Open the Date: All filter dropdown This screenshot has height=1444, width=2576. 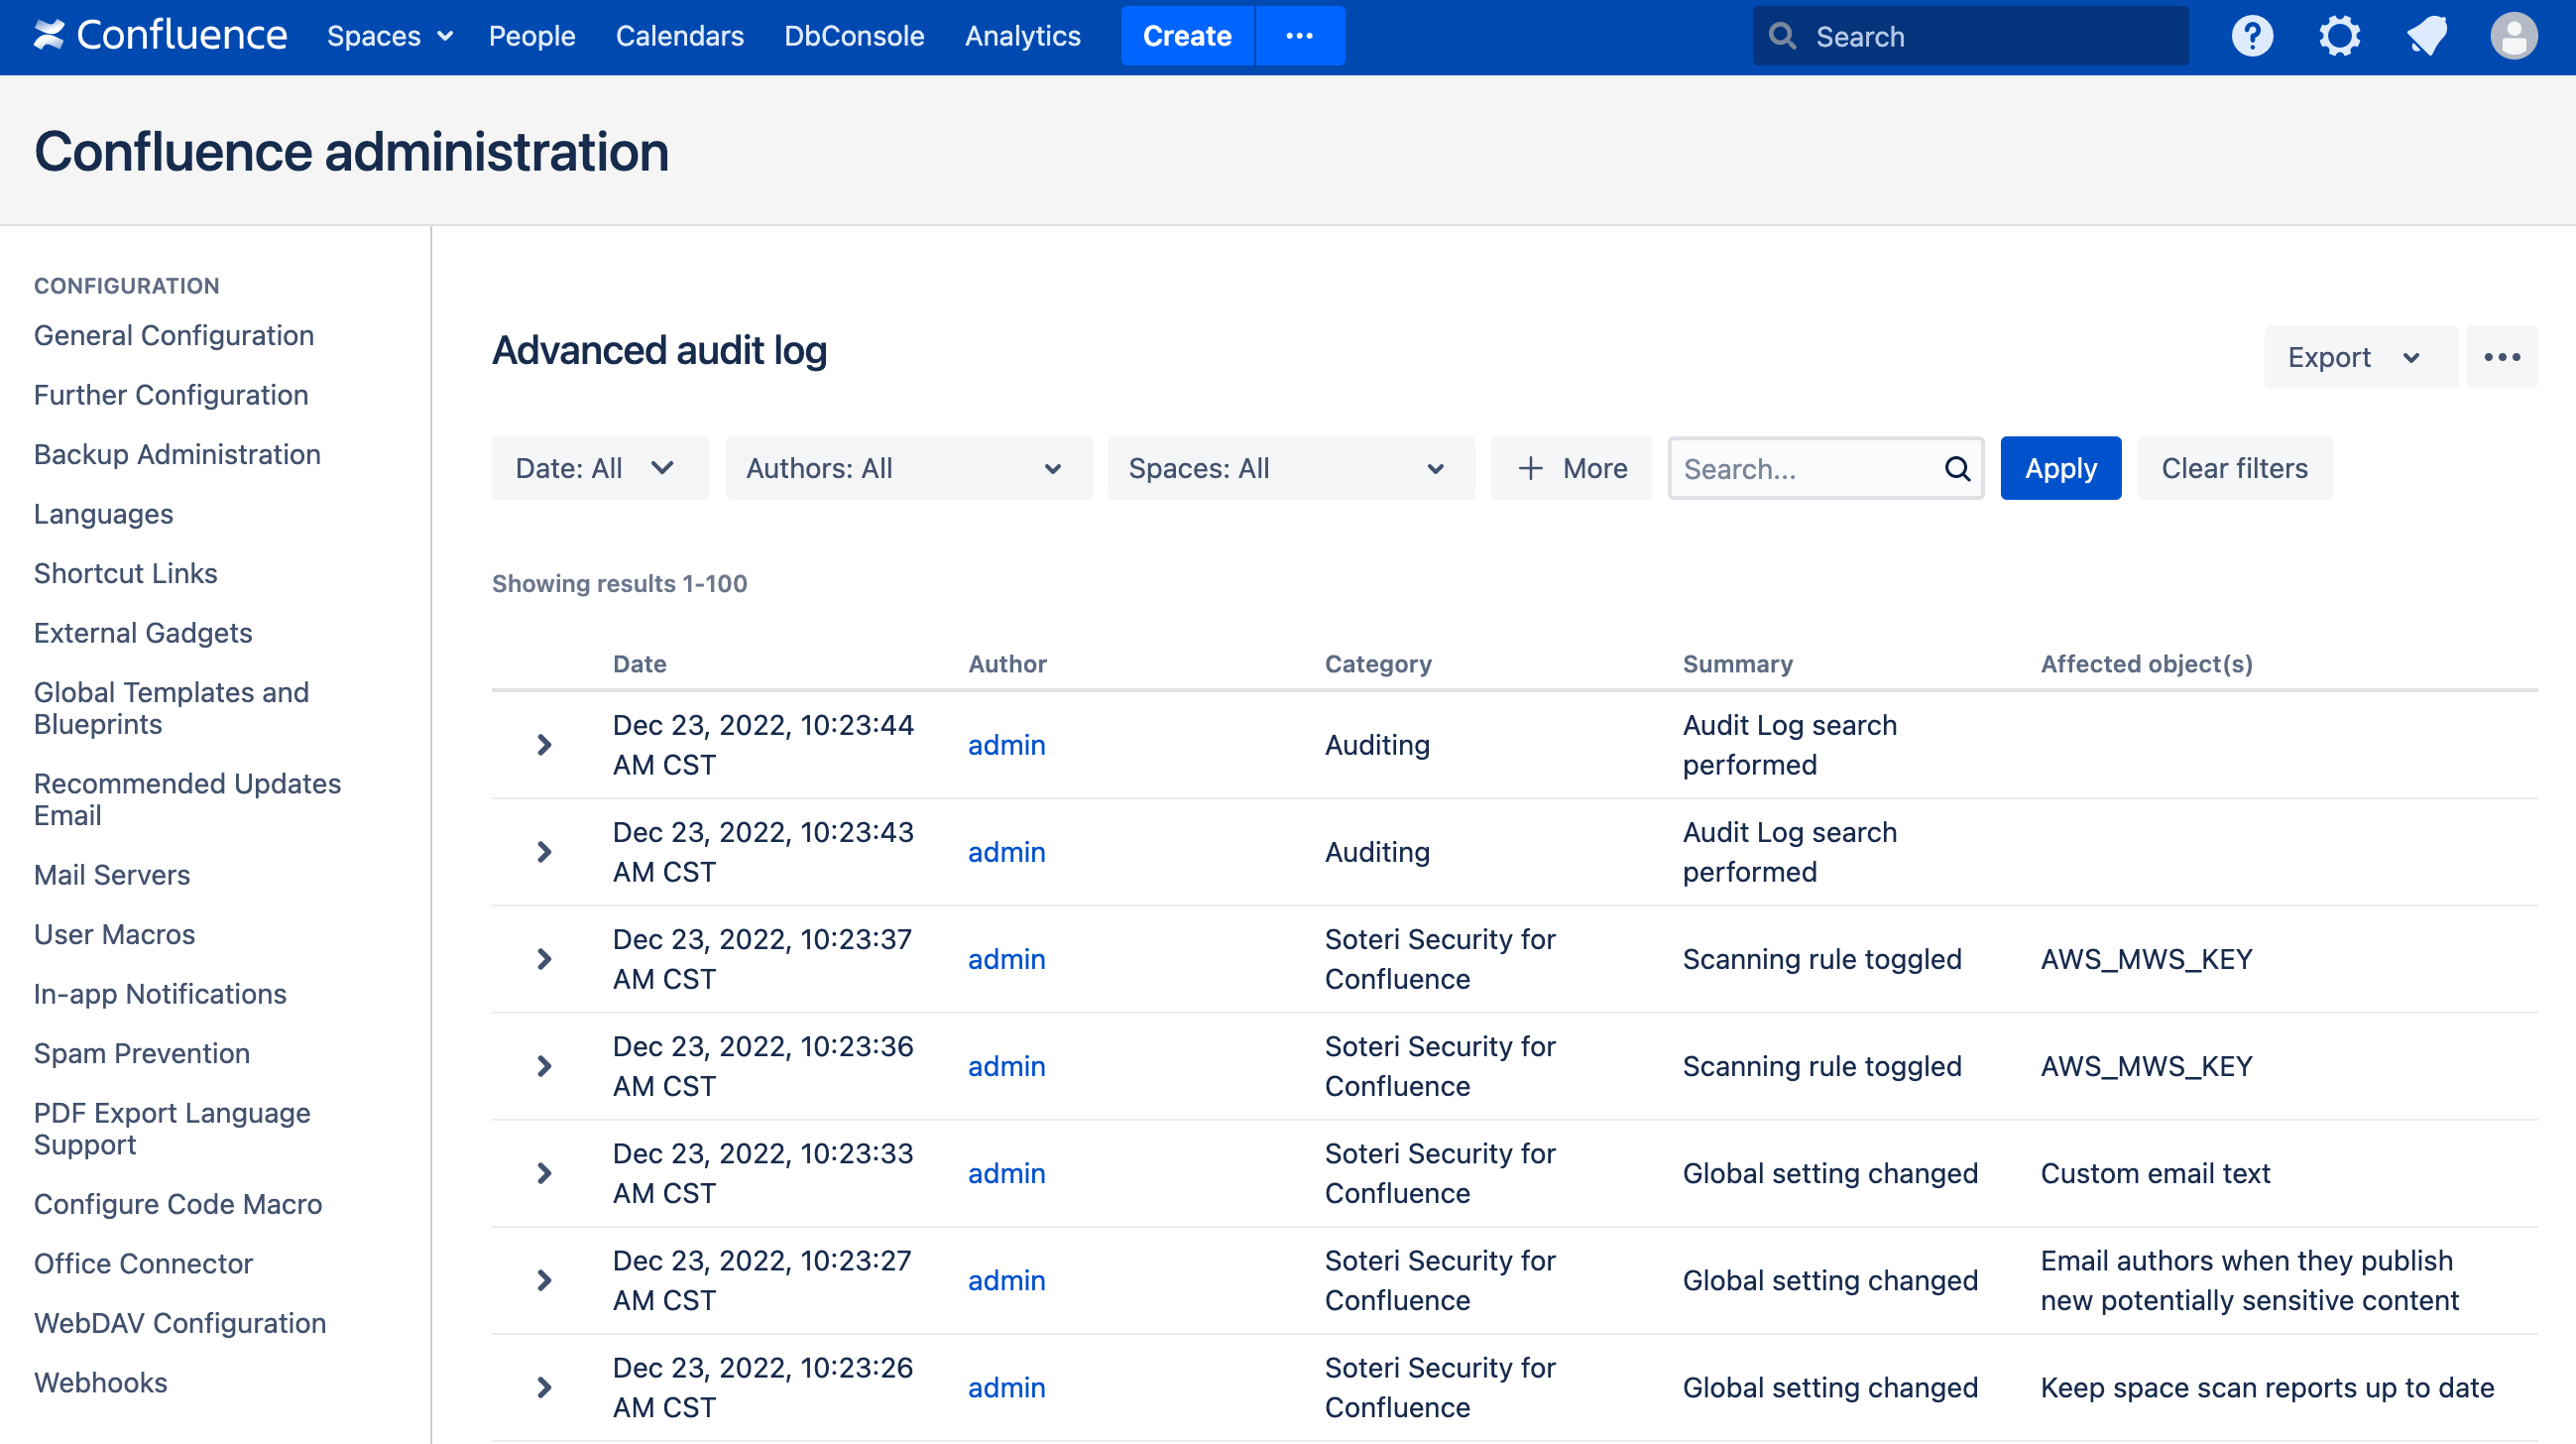pyautogui.click(x=599, y=468)
